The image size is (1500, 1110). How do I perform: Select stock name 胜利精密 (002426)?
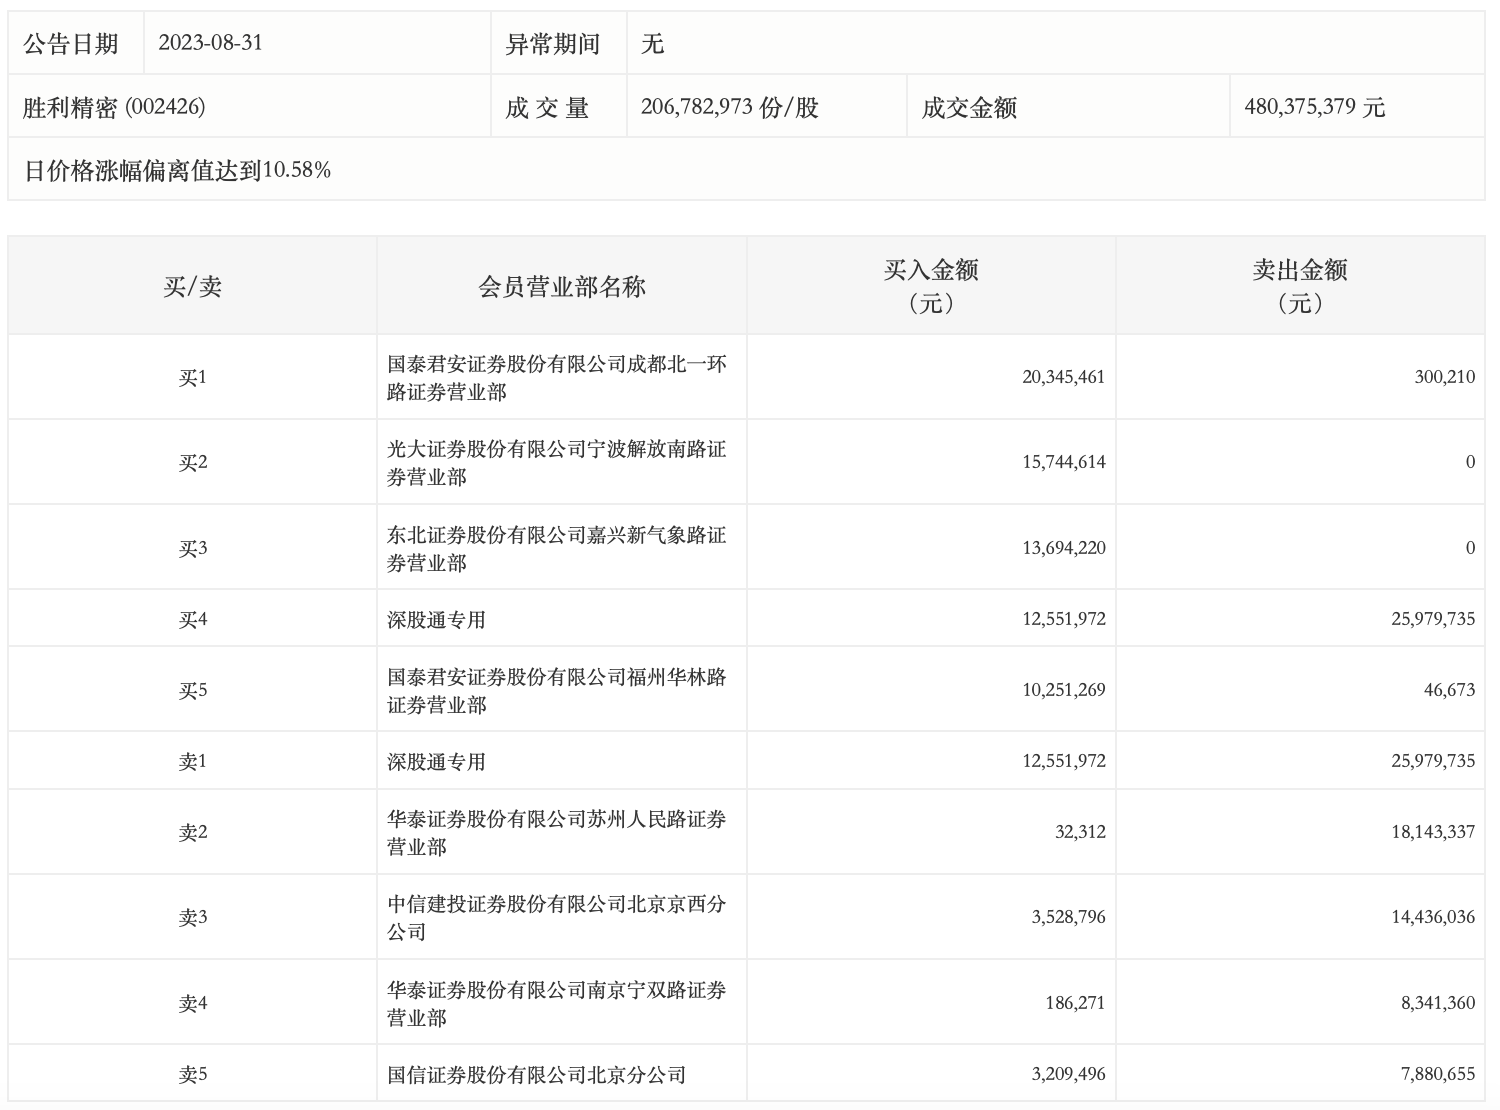click(114, 107)
